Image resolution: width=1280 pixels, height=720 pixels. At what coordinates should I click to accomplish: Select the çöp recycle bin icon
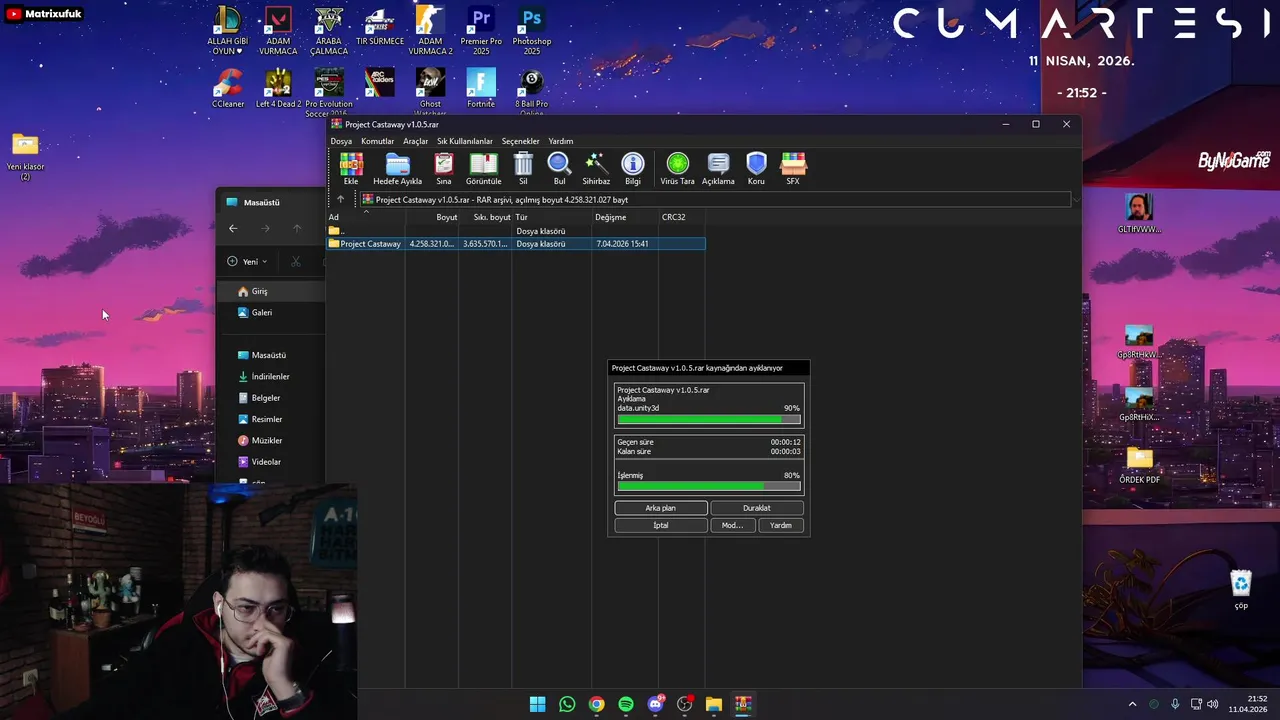tap(1241, 590)
